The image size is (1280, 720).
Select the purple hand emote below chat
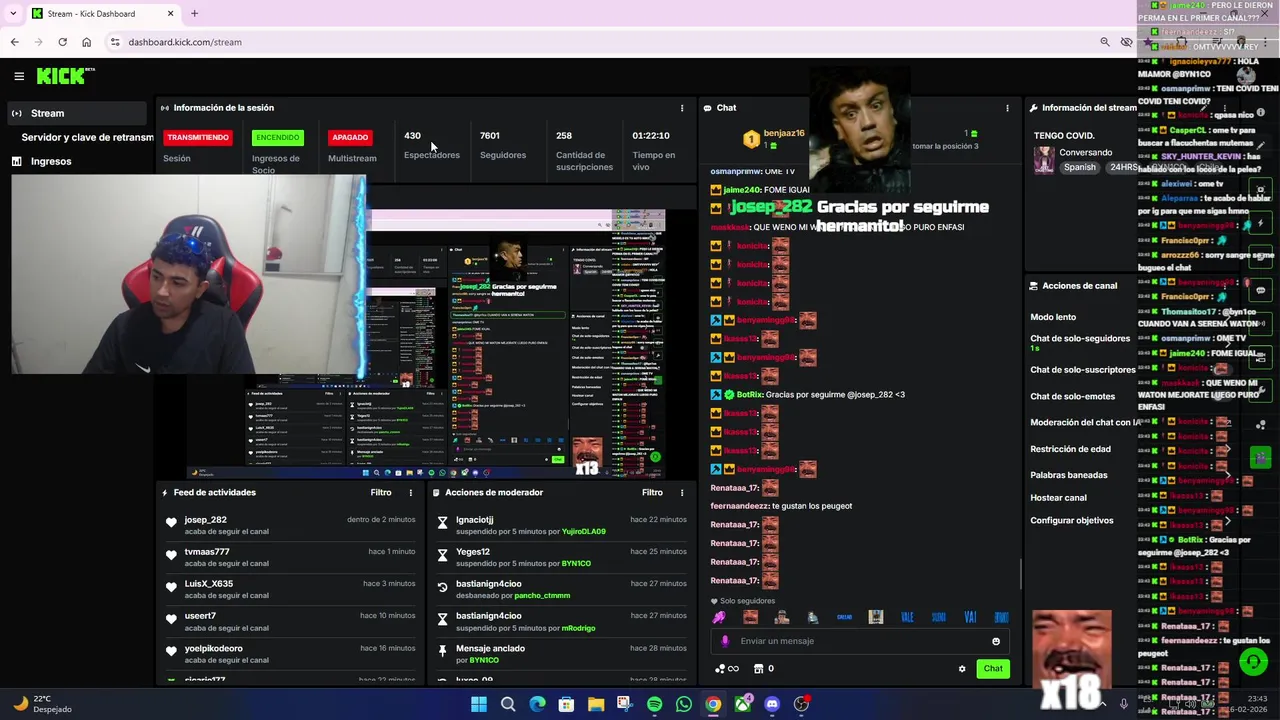pyautogui.click(x=719, y=618)
